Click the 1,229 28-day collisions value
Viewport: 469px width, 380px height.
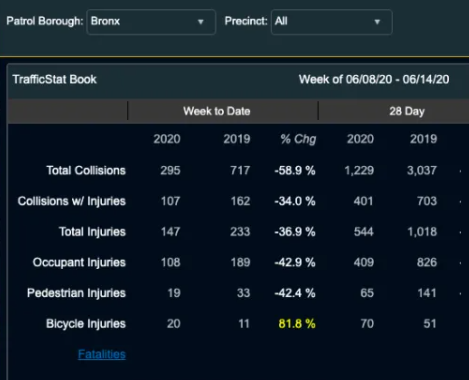[x=359, y=170]
